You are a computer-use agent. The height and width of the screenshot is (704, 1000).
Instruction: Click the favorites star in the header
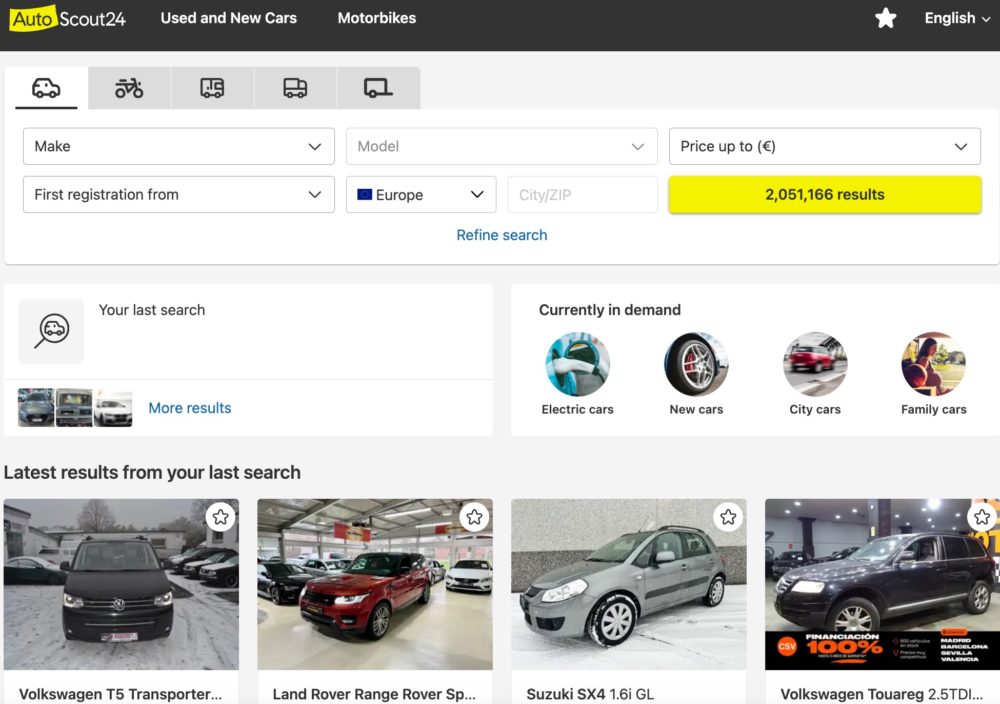point(885,18)
